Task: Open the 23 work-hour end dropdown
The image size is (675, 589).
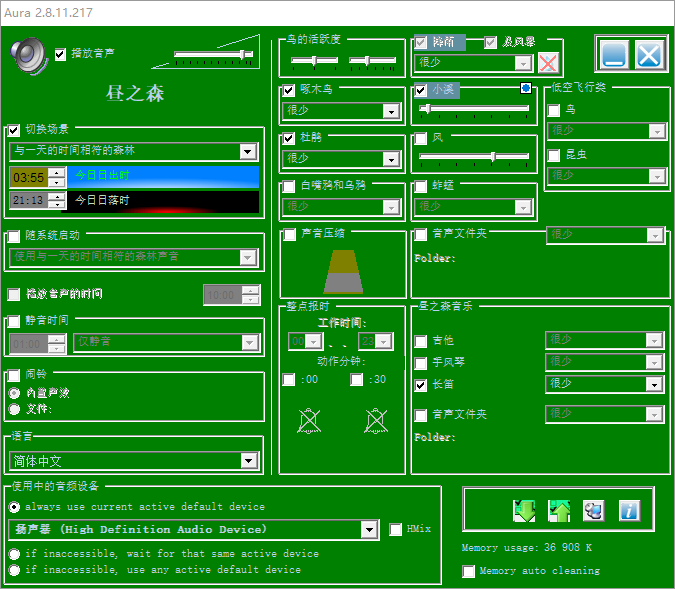Action: click(375, 341)
